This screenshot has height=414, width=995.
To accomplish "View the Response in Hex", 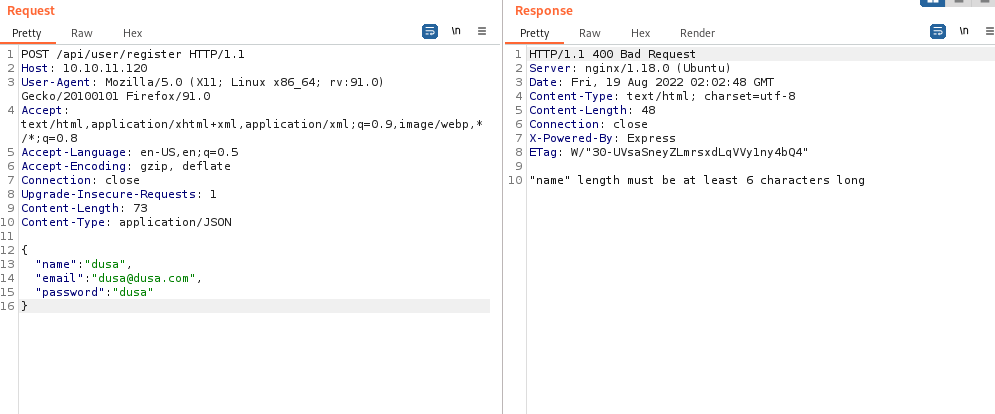I will [x=640, y=33].
